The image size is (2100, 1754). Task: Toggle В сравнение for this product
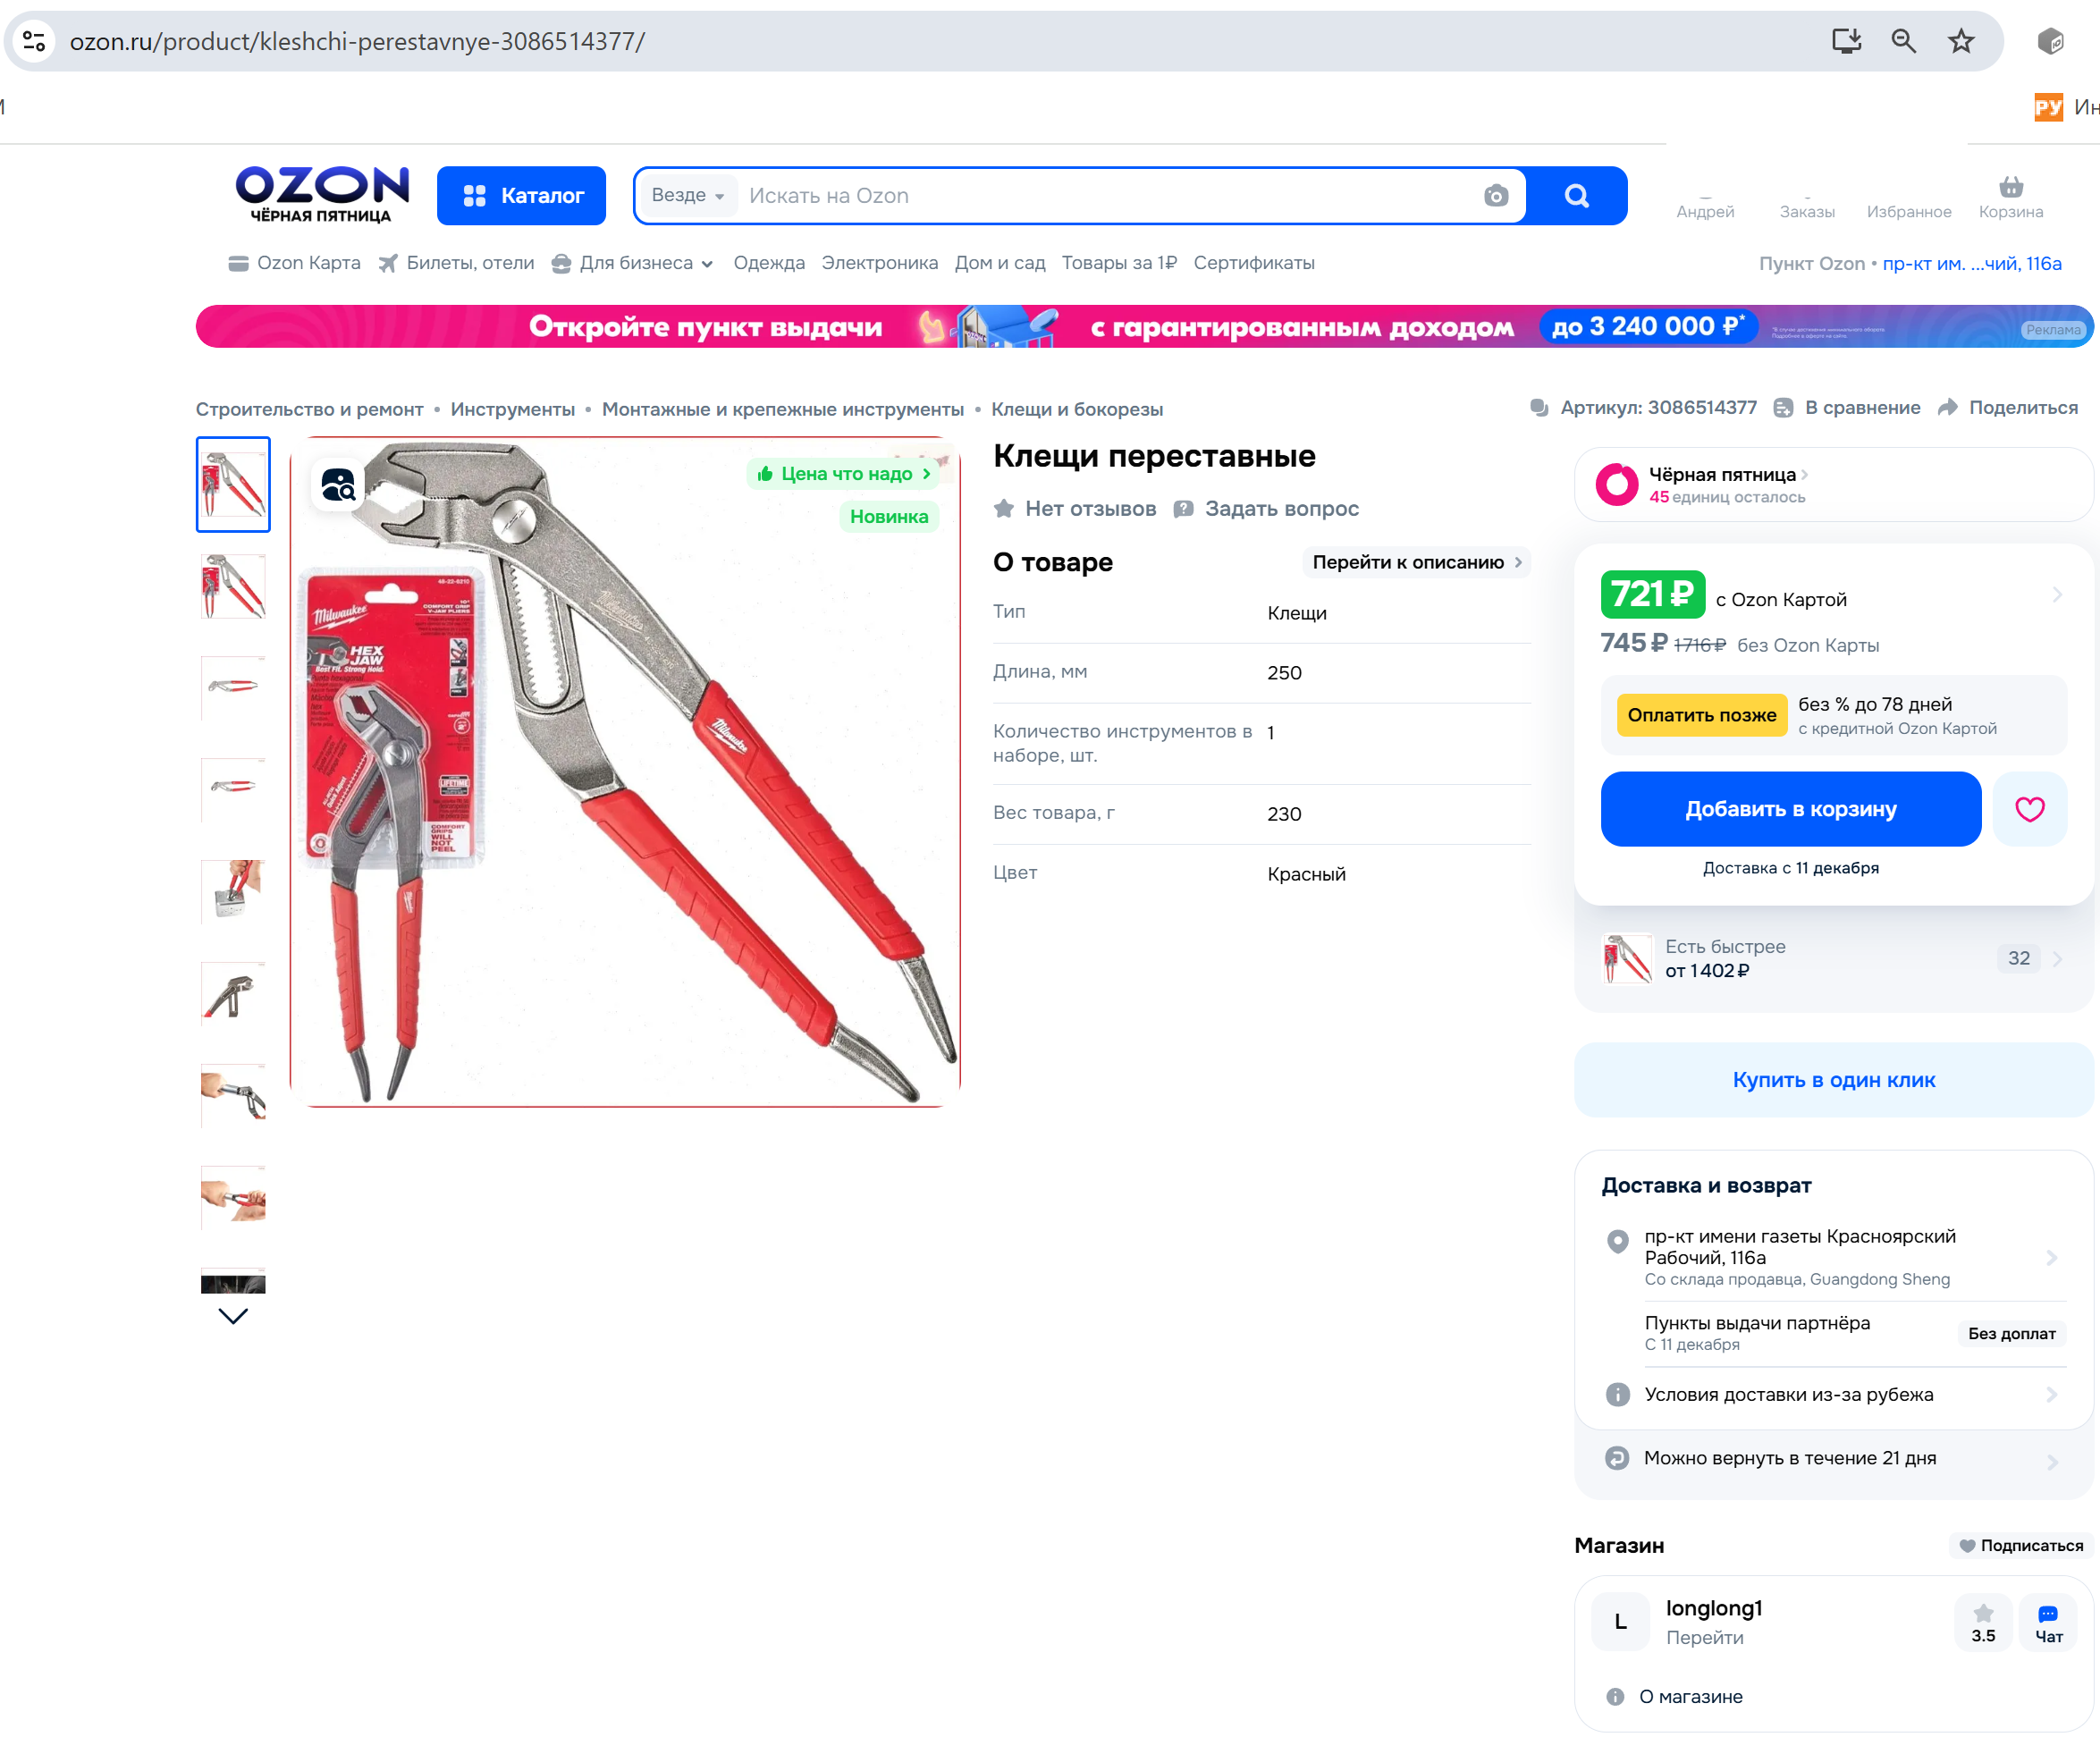(x=1847, y=408)
